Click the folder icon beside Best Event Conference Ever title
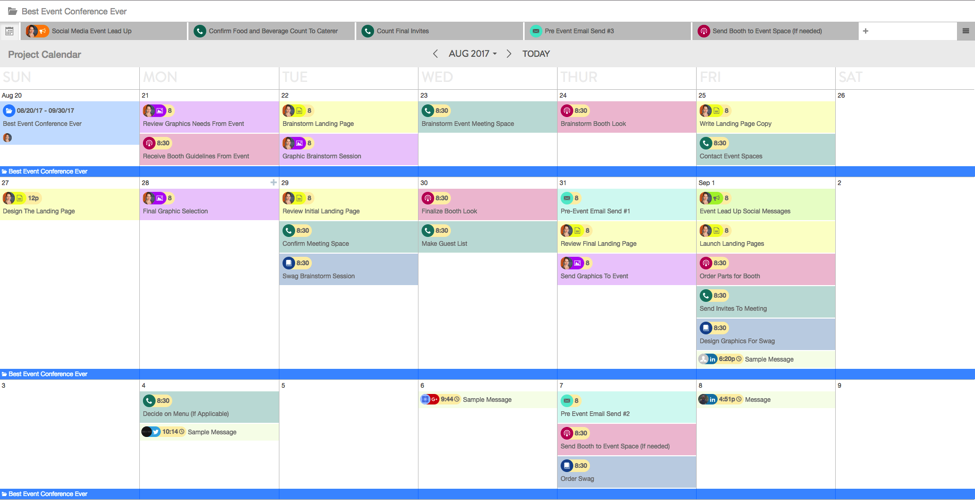 click(12, 11)
